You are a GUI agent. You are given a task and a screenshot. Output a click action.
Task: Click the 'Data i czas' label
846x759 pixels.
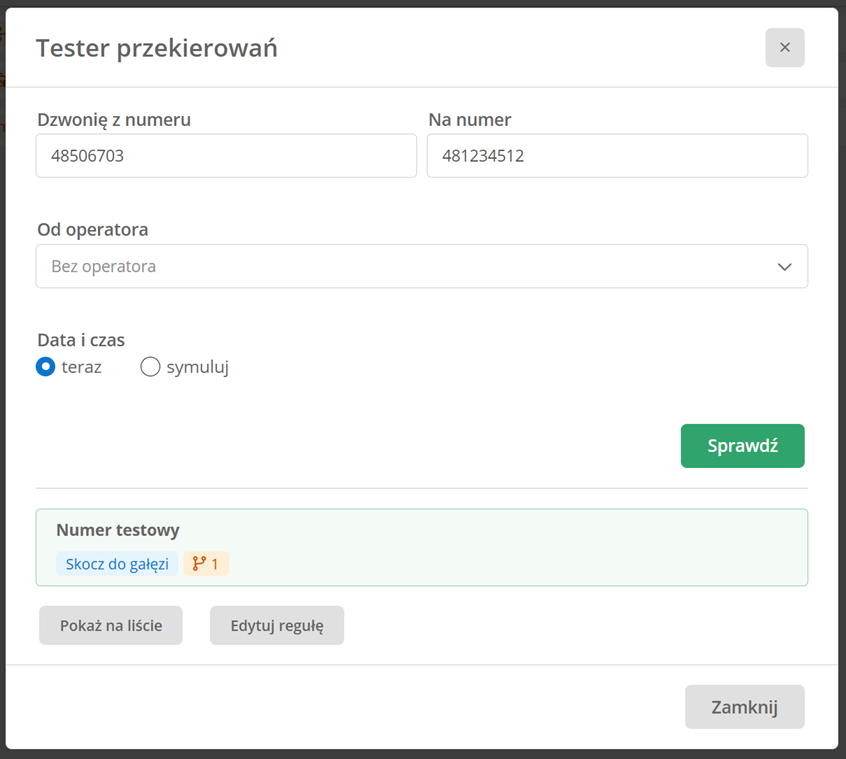[x=81, y=340]
